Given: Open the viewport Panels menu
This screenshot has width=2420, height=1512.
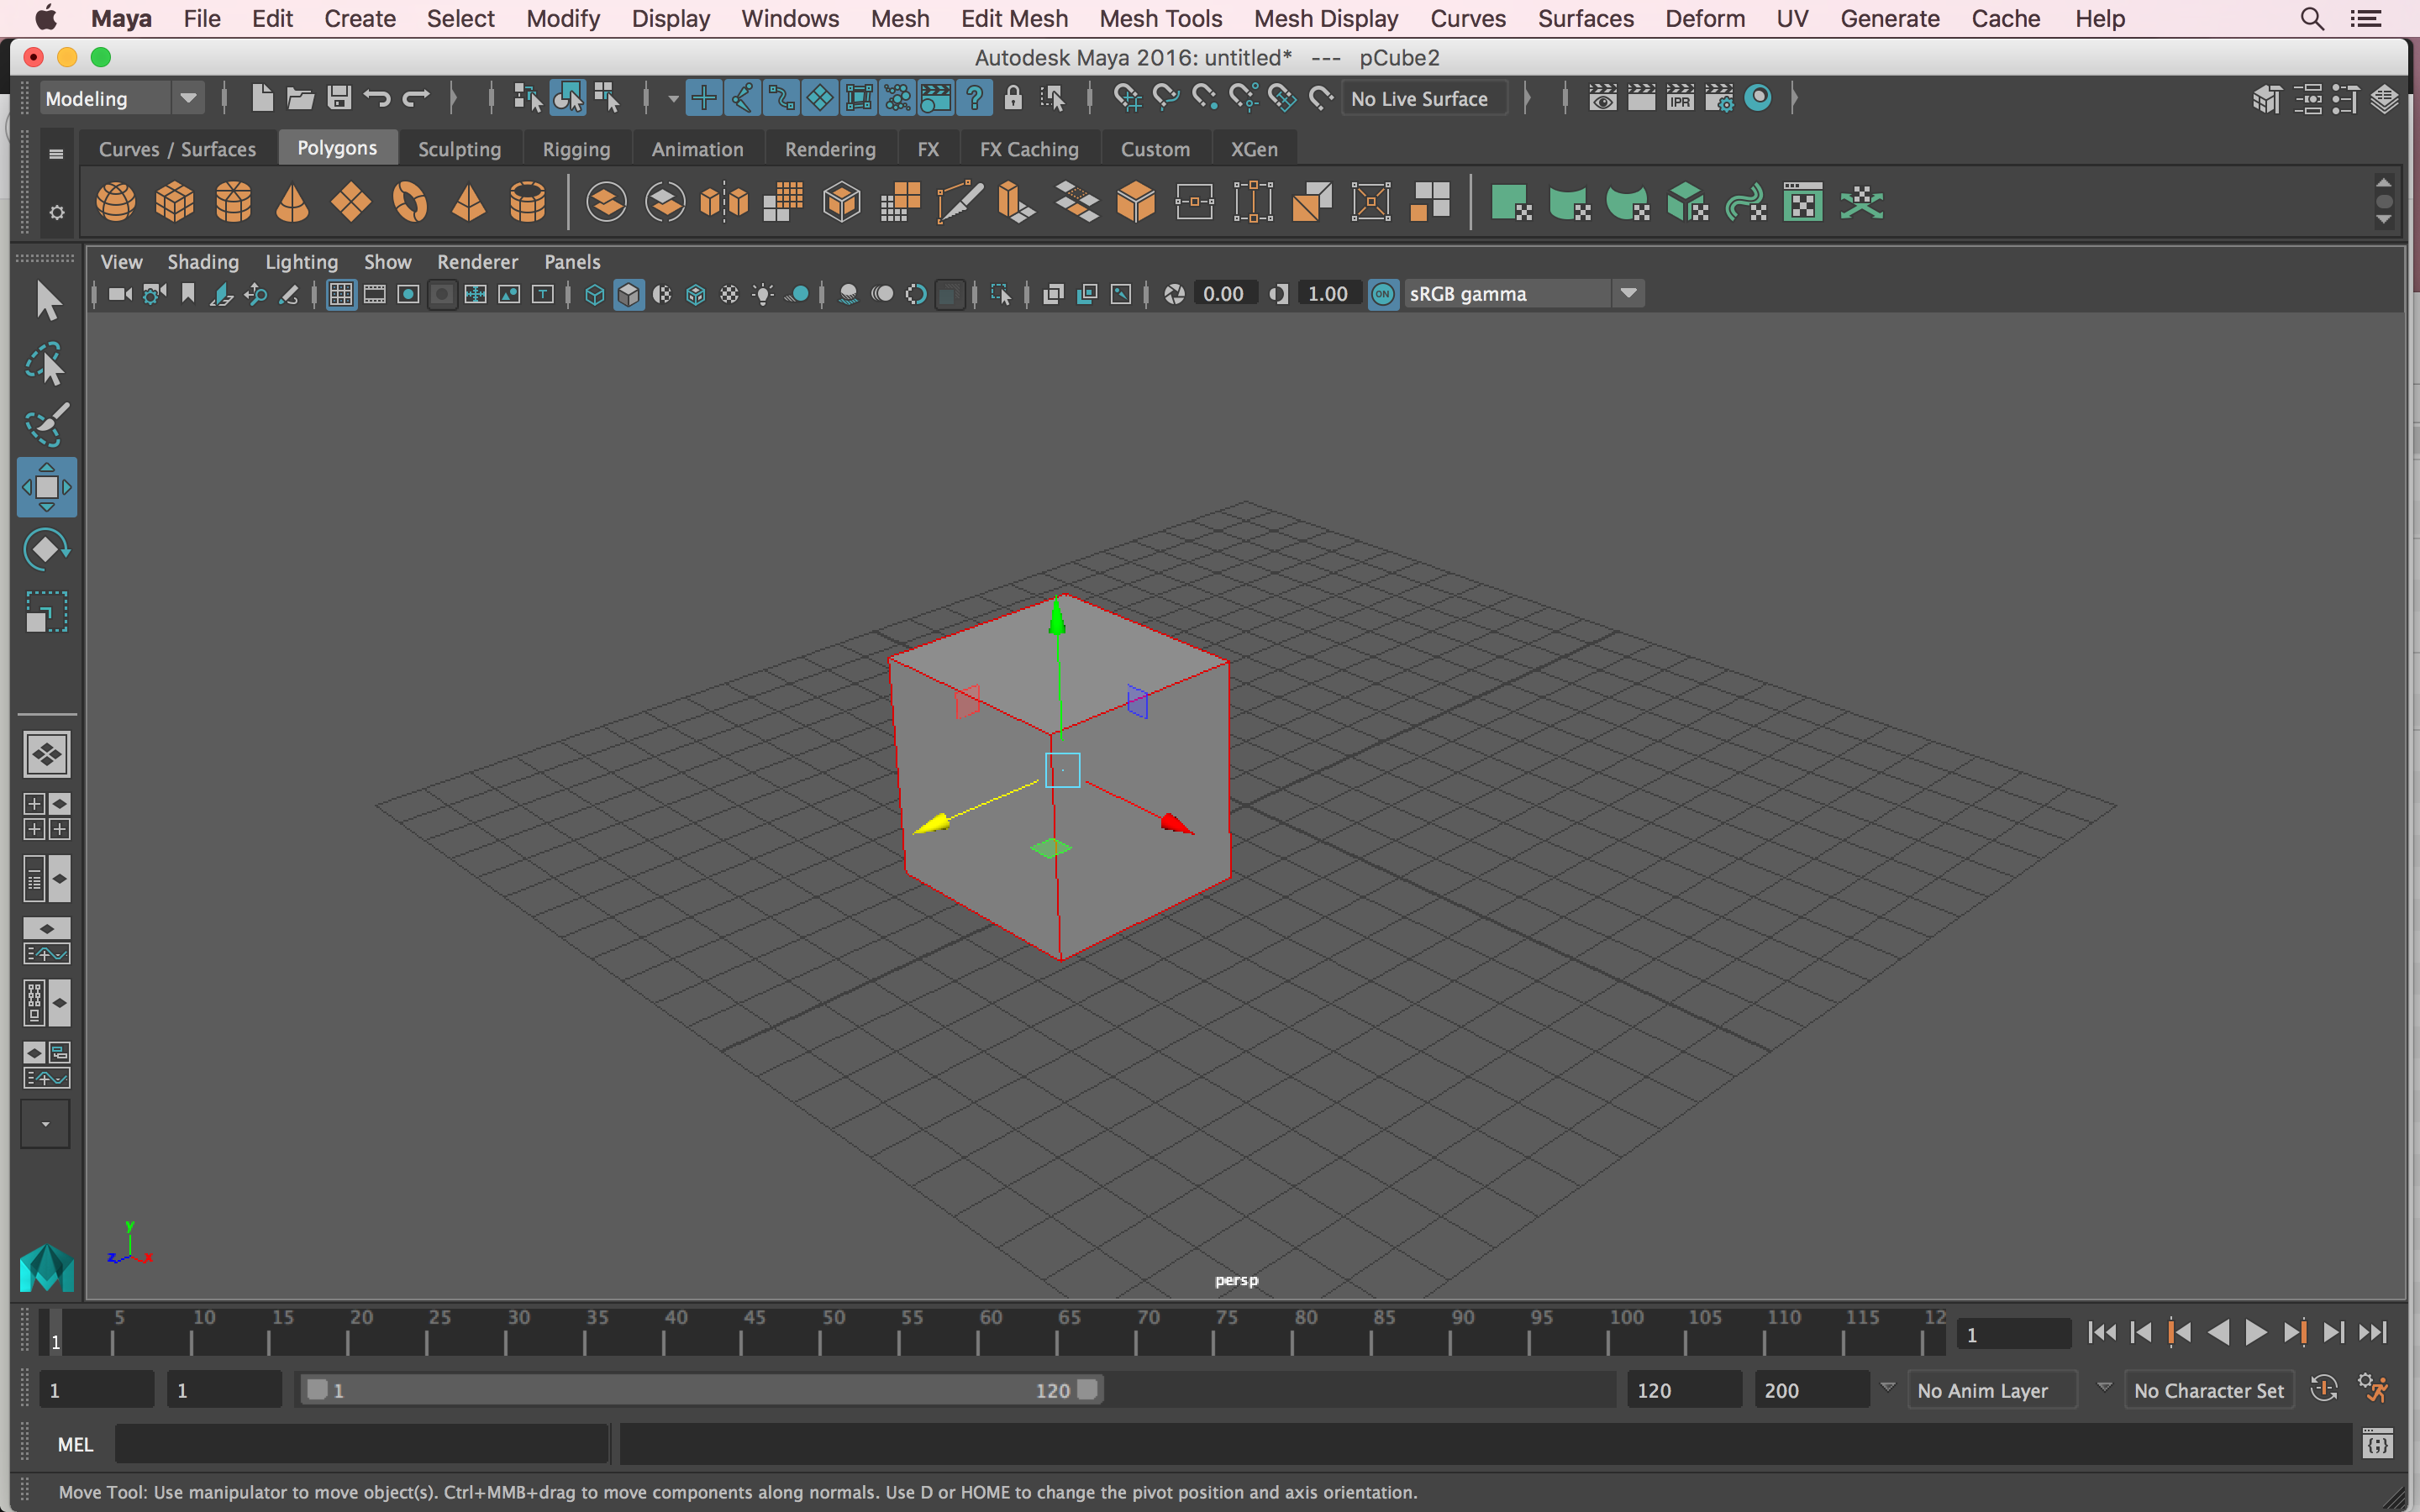Looking at the screenshot, I should pyautogui.click(x=572, y=262).
